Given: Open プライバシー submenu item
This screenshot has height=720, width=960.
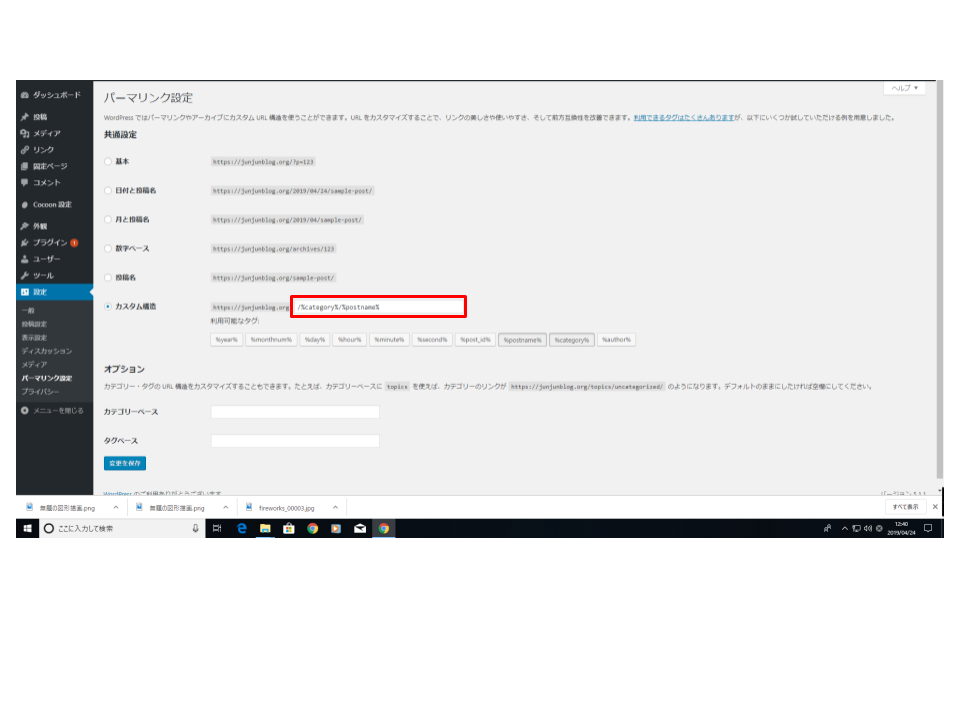Looking at the screenshot, I should [x=40, y=392].
